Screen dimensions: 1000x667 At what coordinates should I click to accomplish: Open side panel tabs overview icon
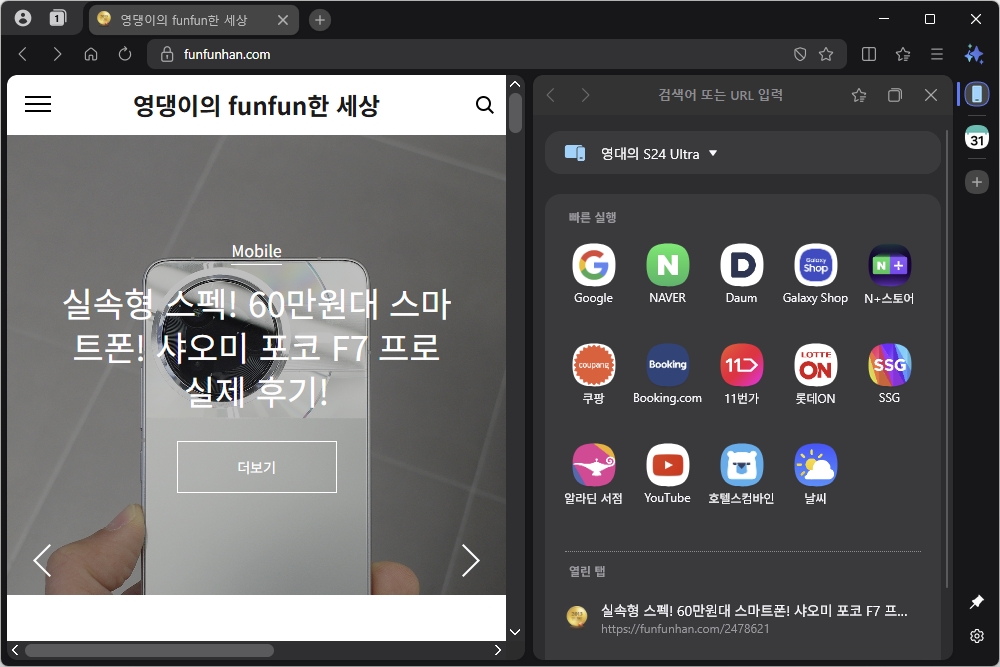[x=895, y=95]
